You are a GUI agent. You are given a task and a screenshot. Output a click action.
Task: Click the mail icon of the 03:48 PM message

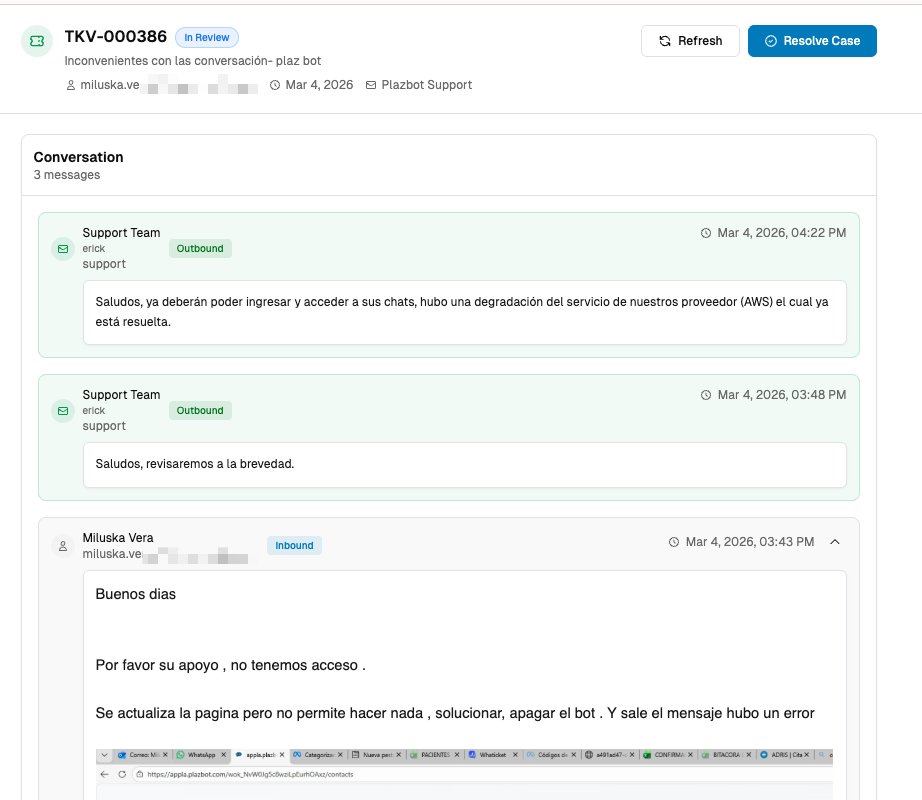(63, 411)
